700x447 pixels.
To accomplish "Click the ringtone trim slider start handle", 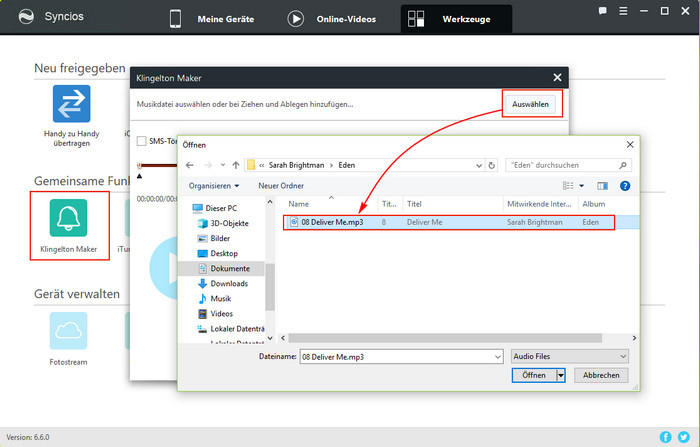I will [x=139, y=166].
